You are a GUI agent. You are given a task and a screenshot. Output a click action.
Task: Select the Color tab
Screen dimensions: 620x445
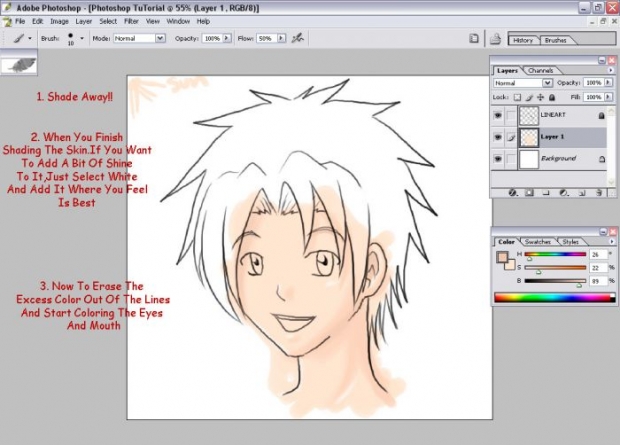point(506,241)
